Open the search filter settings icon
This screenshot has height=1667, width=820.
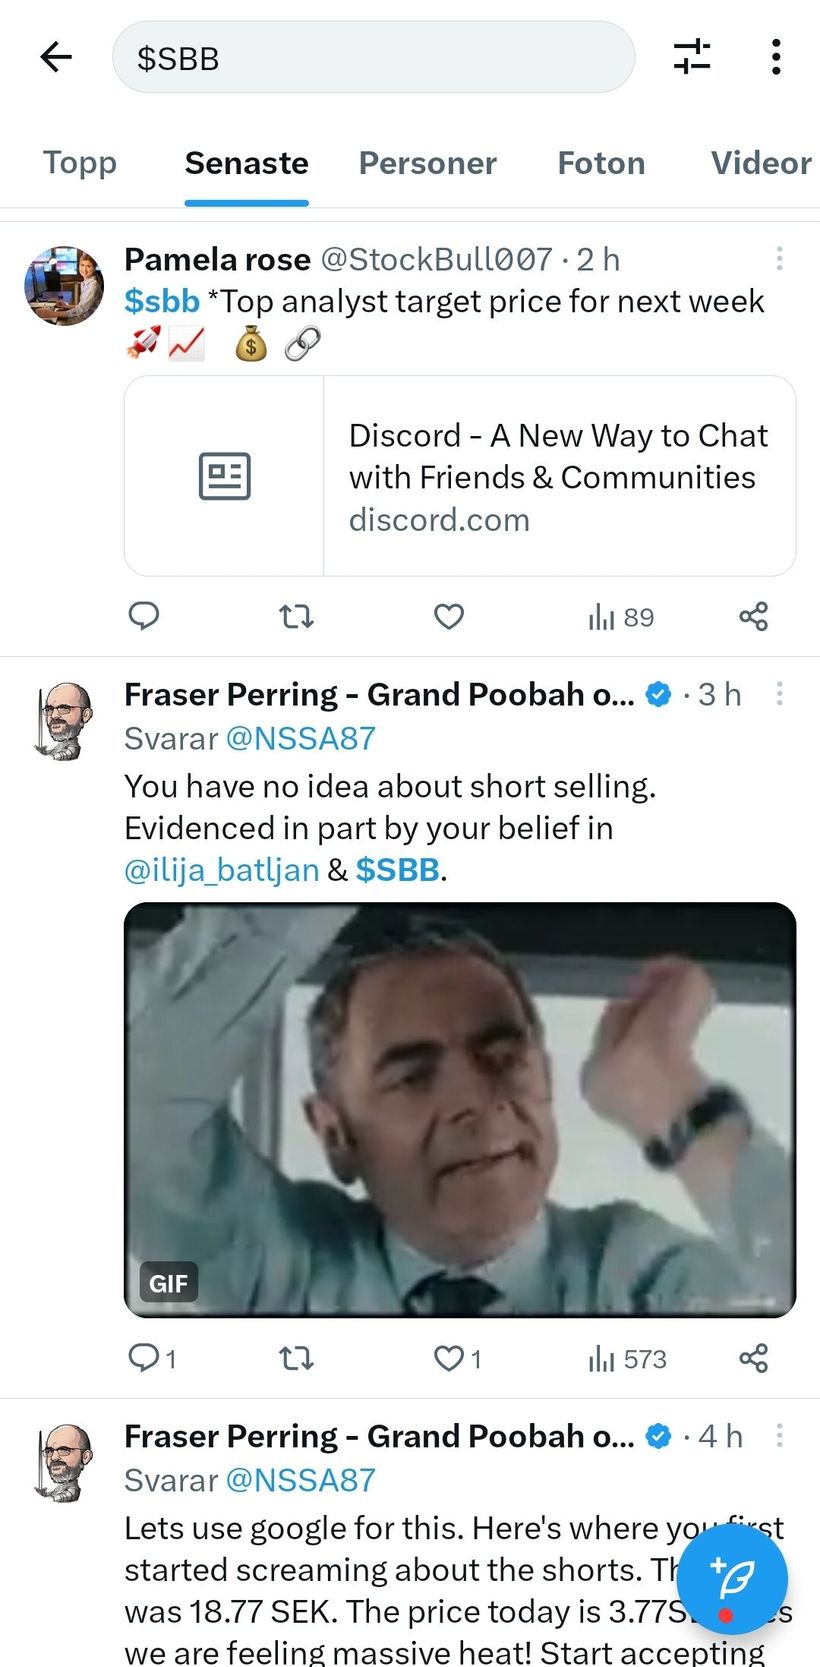(x=691, y=57)
